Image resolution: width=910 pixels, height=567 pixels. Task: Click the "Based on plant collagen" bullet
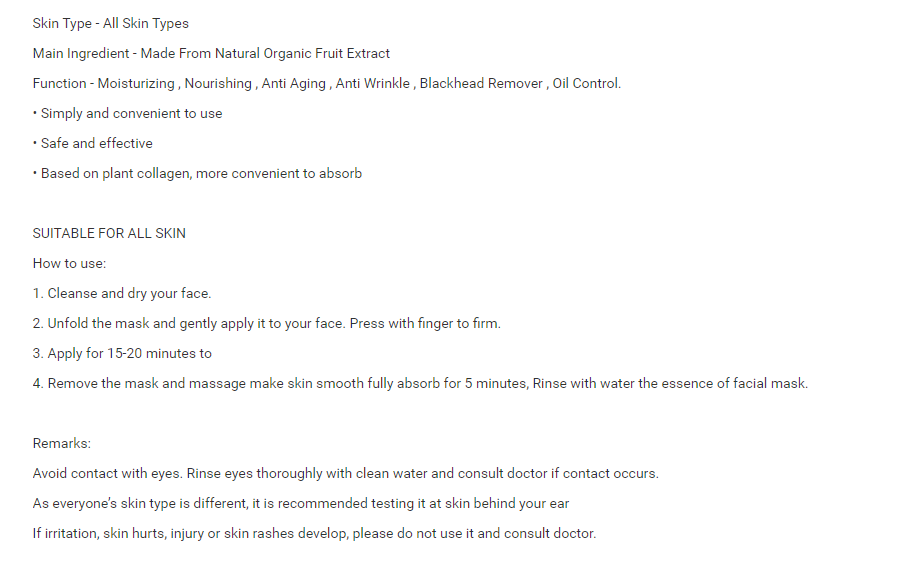click(200, 173)
